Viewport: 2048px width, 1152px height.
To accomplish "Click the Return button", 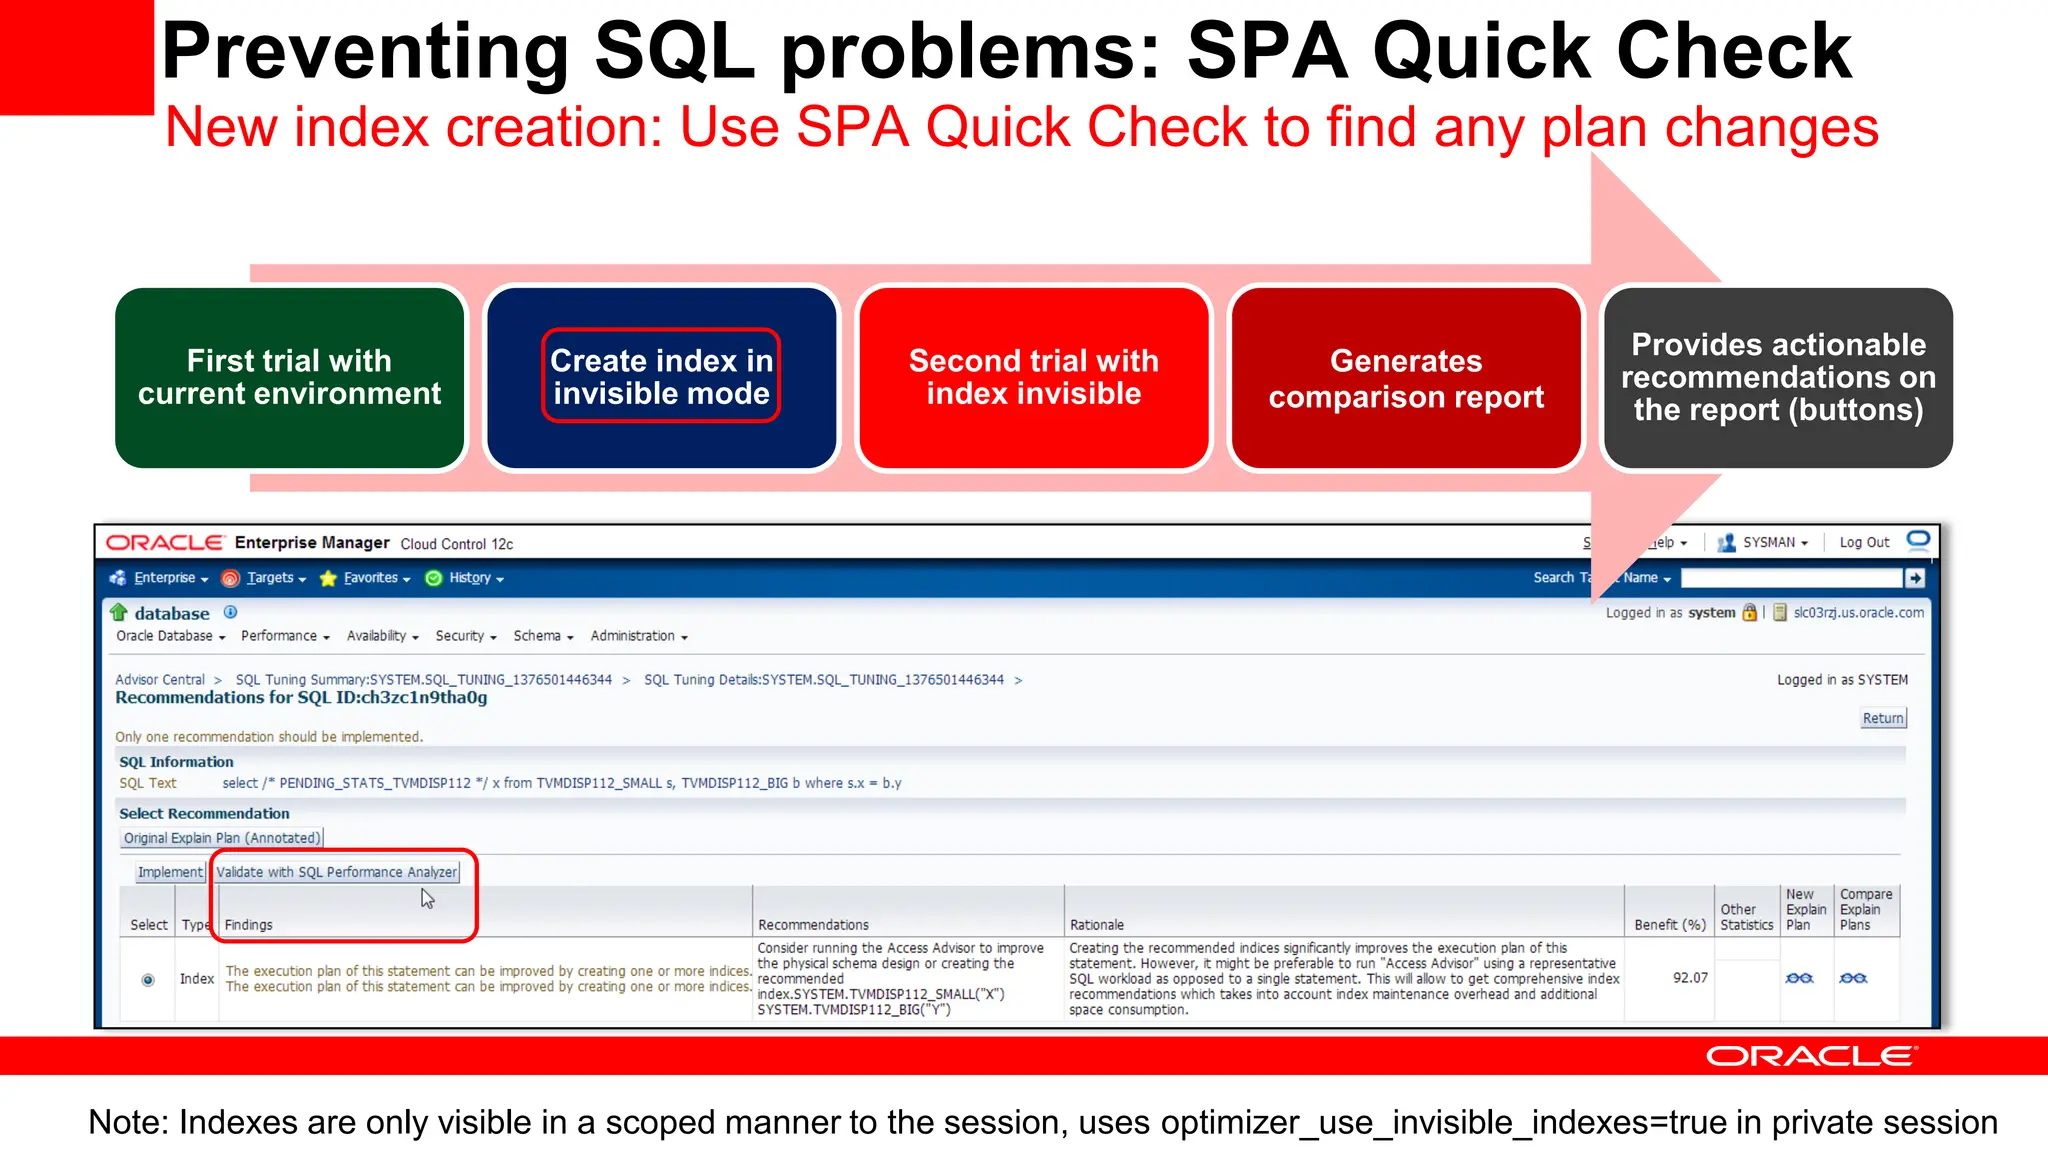I will pyautogui.click(x=1882, y=718).
